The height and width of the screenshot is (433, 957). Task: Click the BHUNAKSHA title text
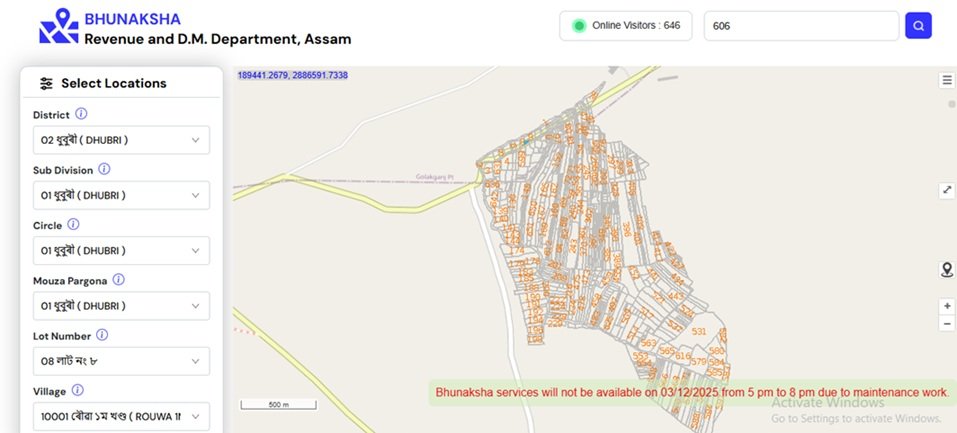tap(132, 19)
